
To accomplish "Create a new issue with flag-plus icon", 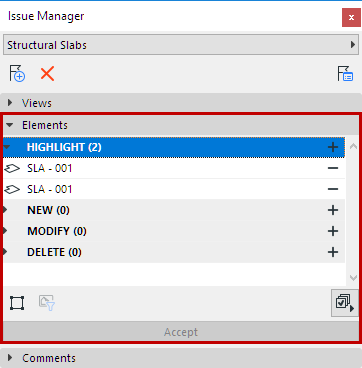I will pyautogui.click(x=17, y=74).
